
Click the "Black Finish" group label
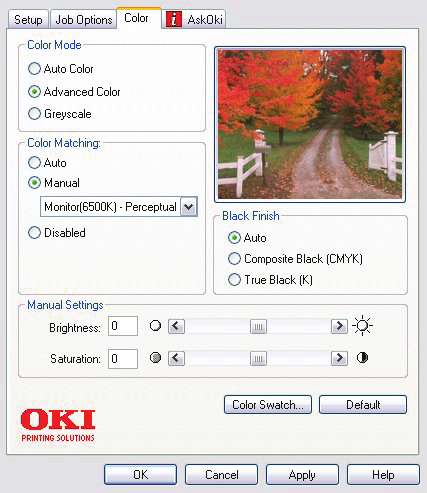[251, 216]
